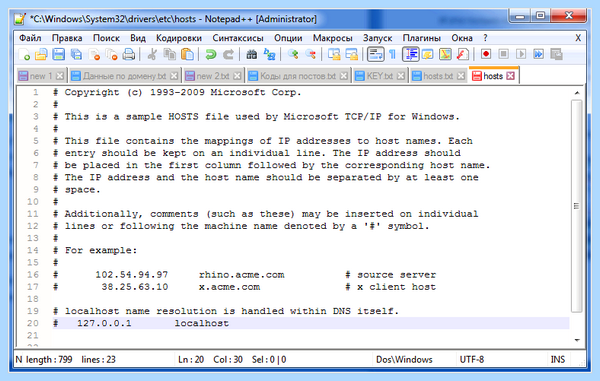The image size is (600, 381).
Task: Click the Print toolbar icon
Action: click(129, 54)
